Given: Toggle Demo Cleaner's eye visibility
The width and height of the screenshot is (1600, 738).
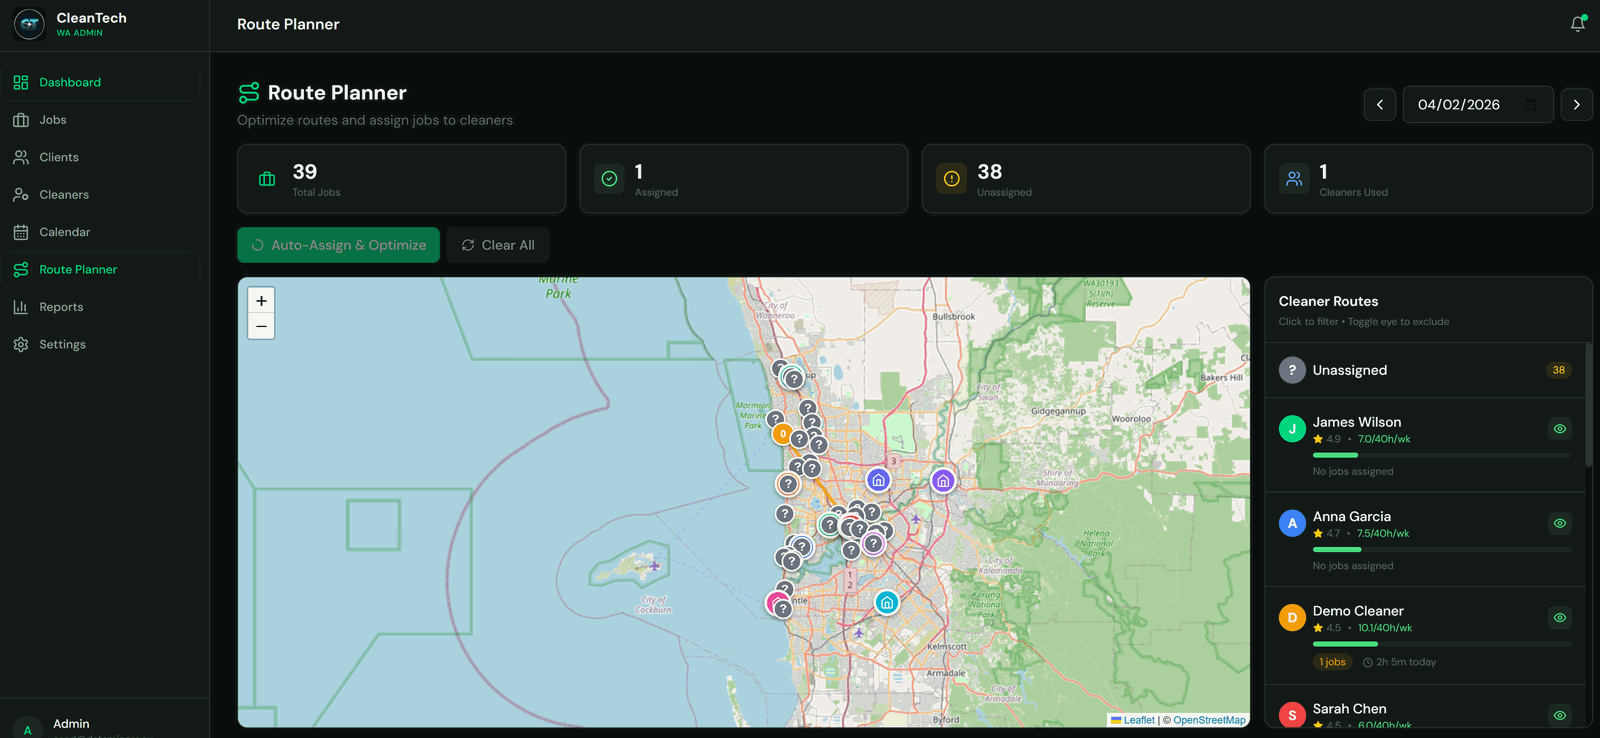Looking at the screenshot, I should coord(1559,618).
